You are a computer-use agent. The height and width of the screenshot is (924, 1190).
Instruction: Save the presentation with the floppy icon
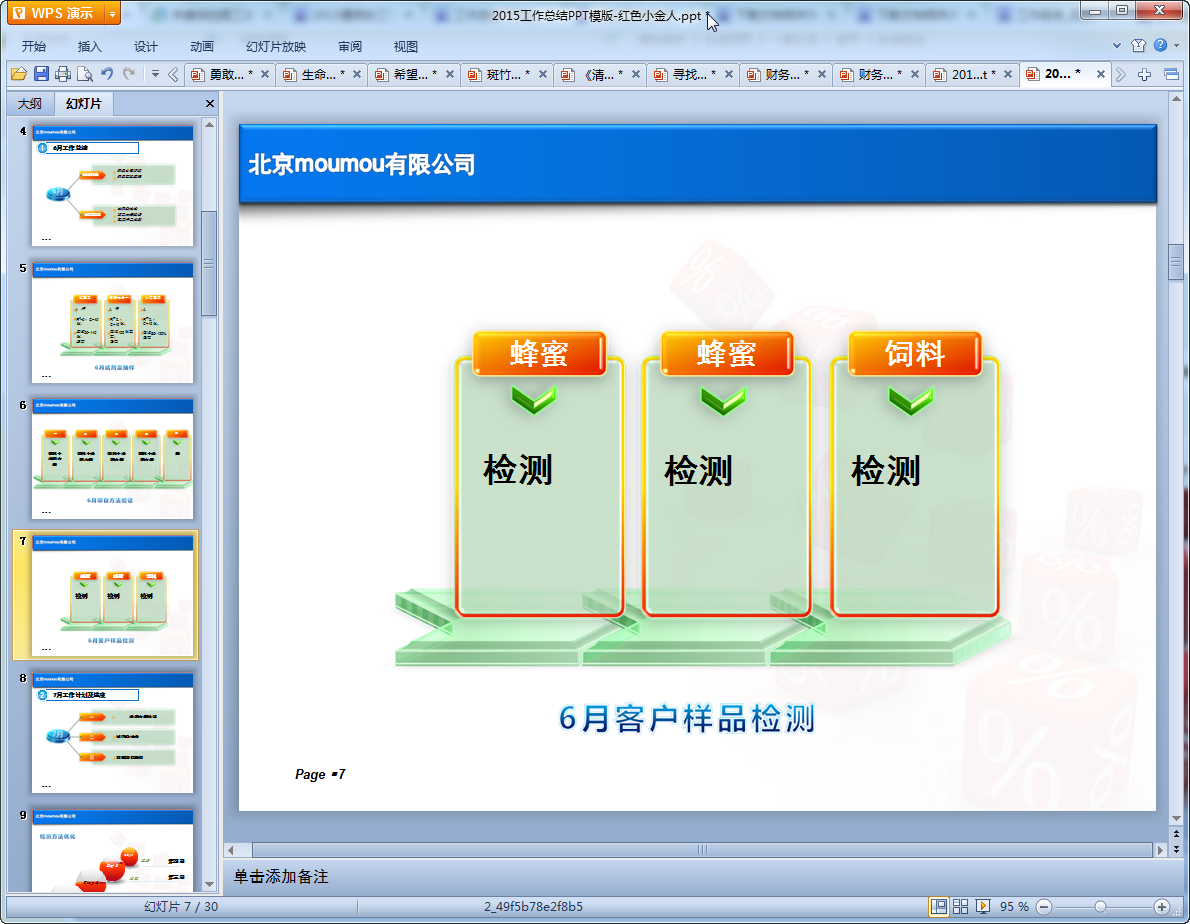(41, 74)
